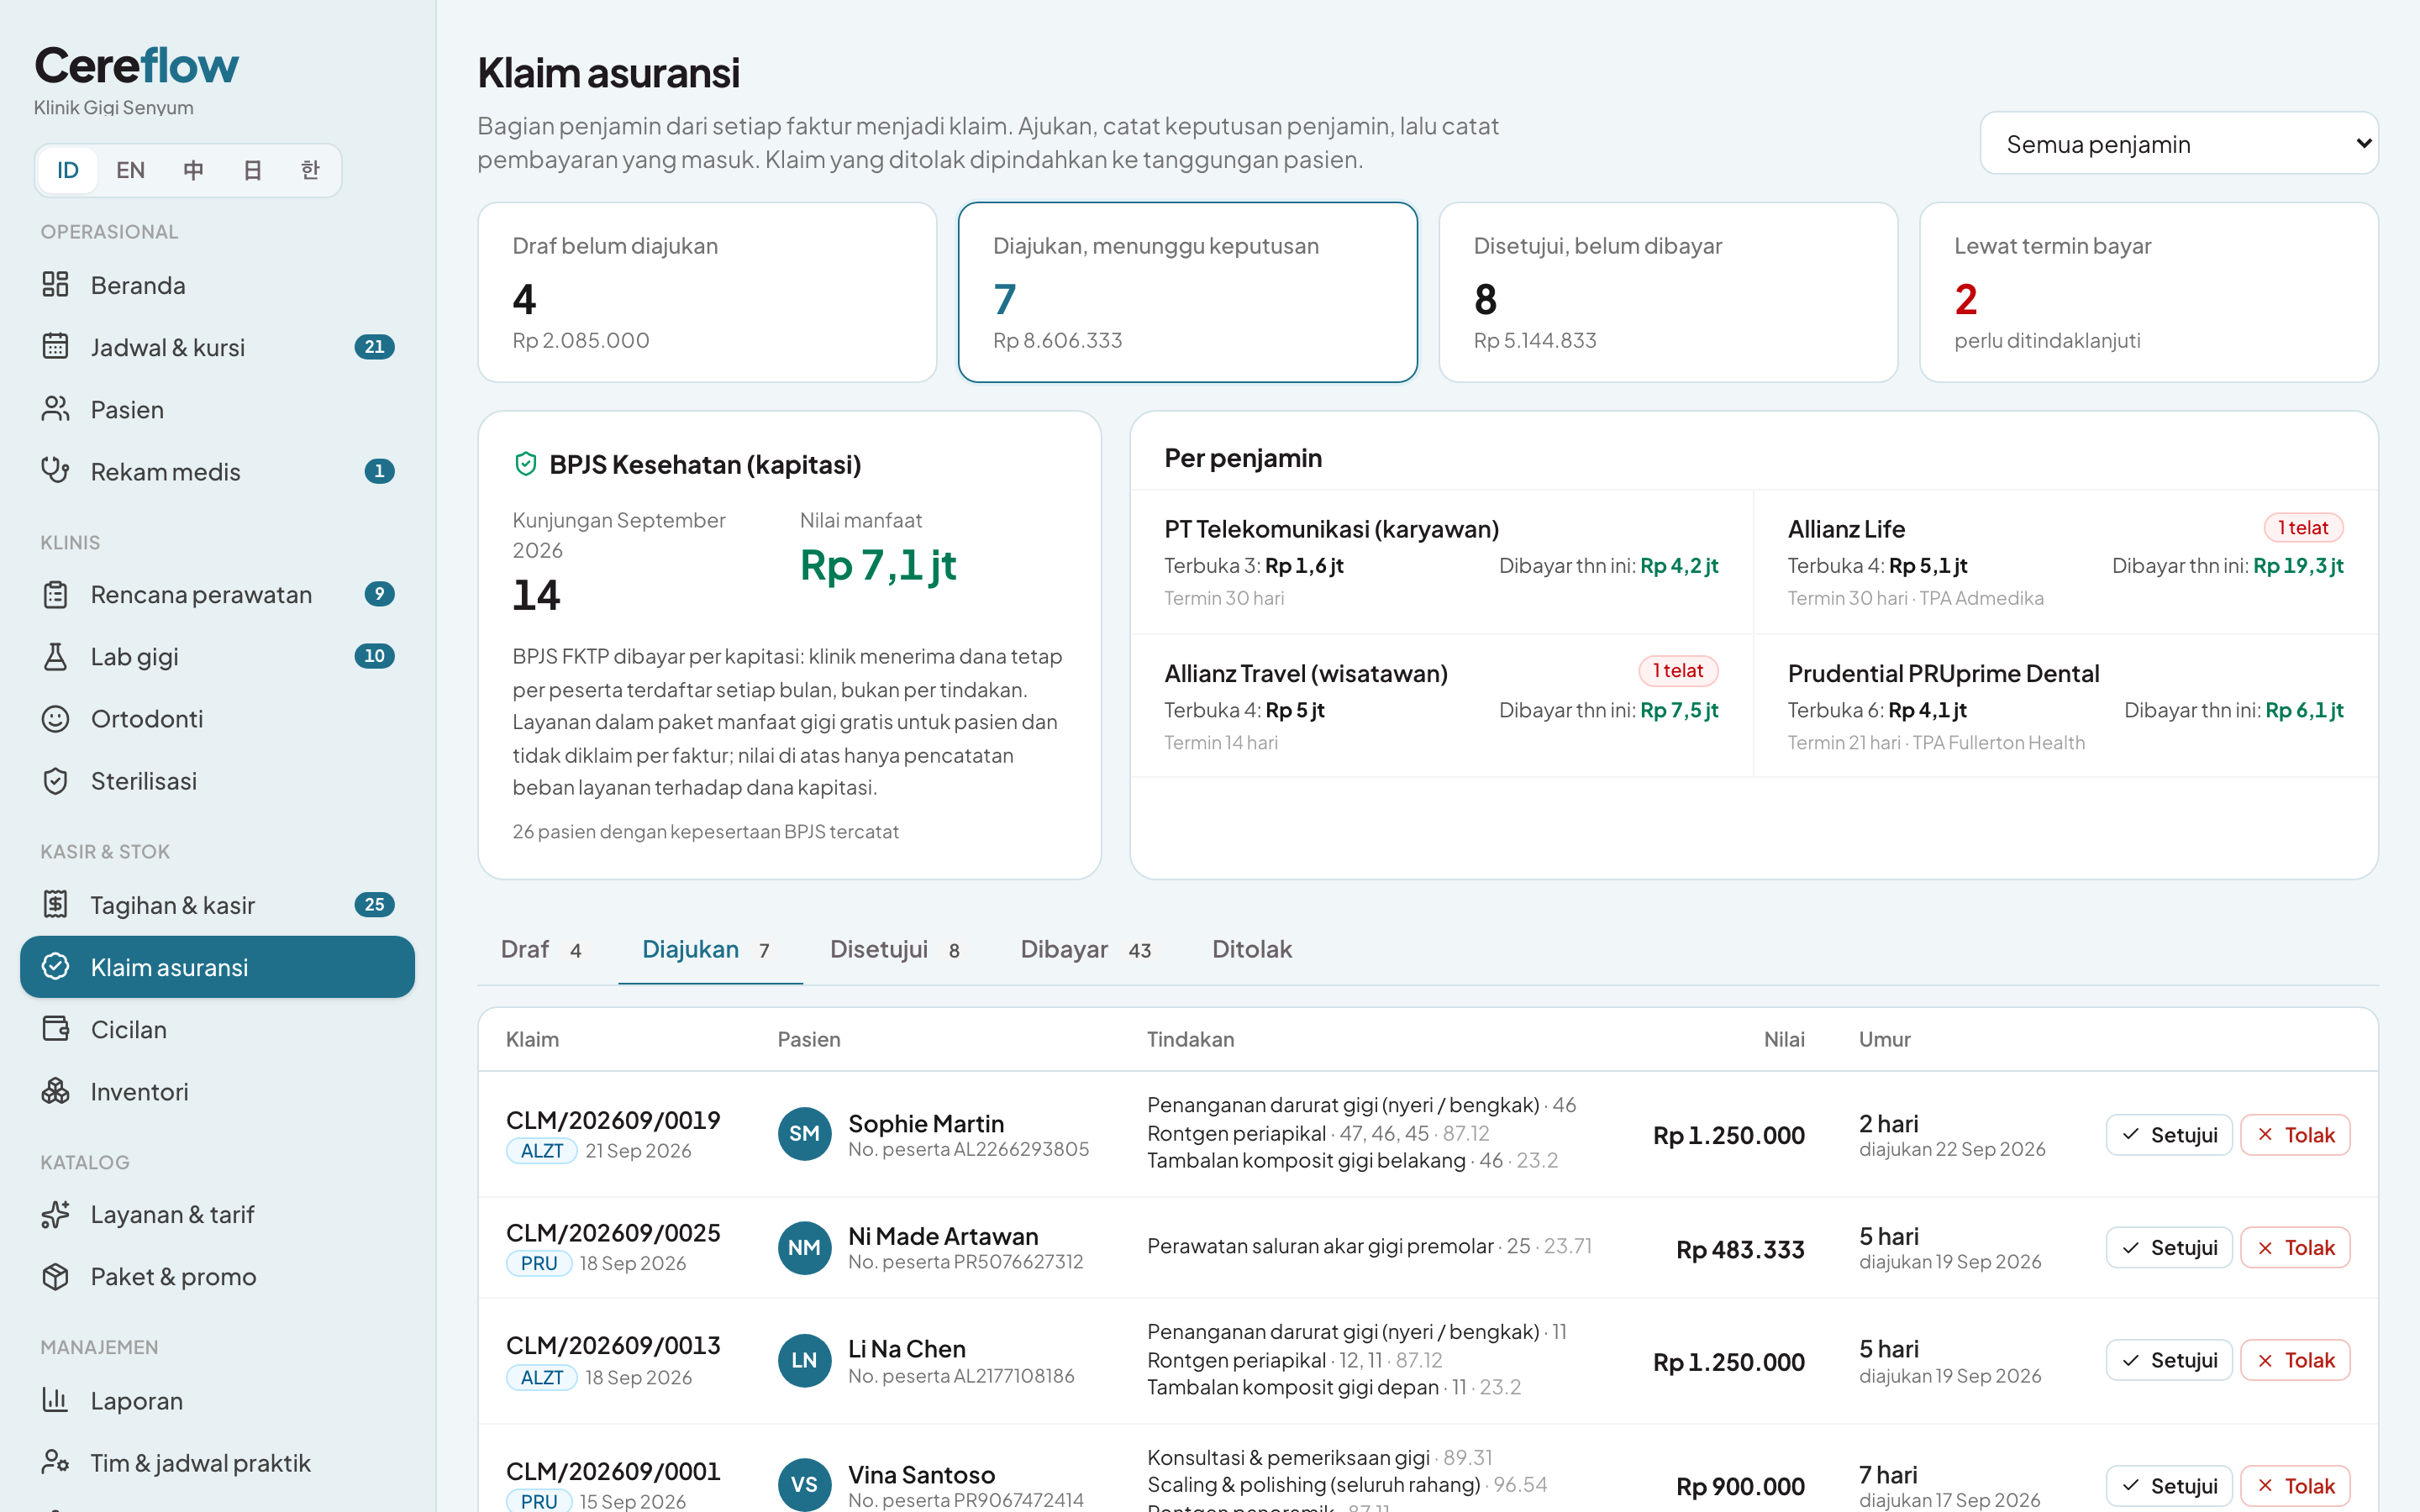Open Lab gigi flask icon

pos(55,657)
